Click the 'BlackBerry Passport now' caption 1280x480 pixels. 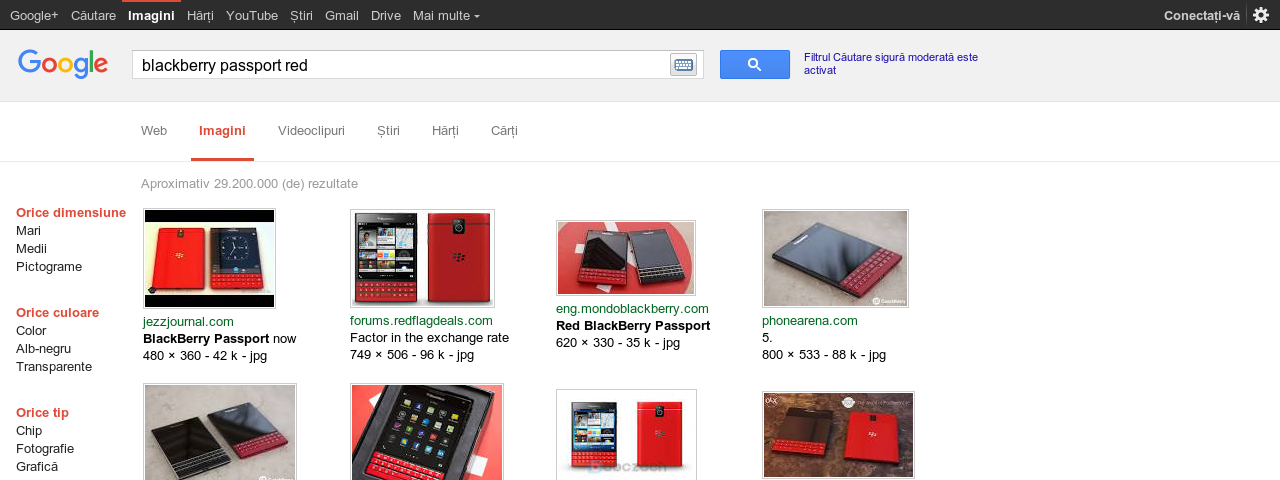click(x=220, y=338)
